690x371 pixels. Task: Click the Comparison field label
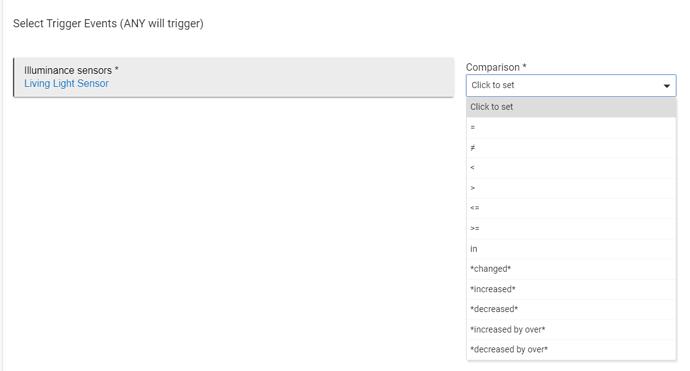pos(496,67)
